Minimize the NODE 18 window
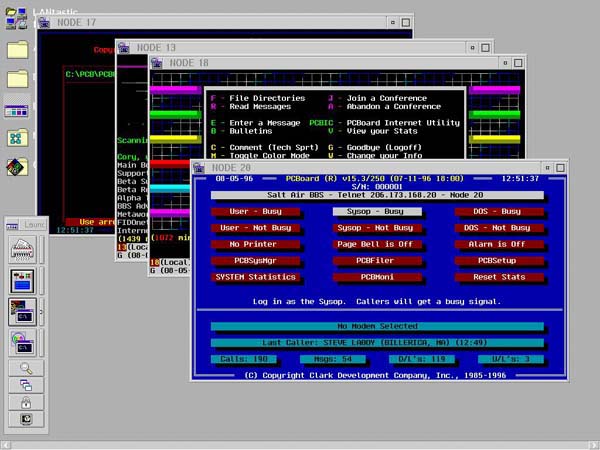The width and height of the screenshot is (600, 450). click(x=505, y=63)
